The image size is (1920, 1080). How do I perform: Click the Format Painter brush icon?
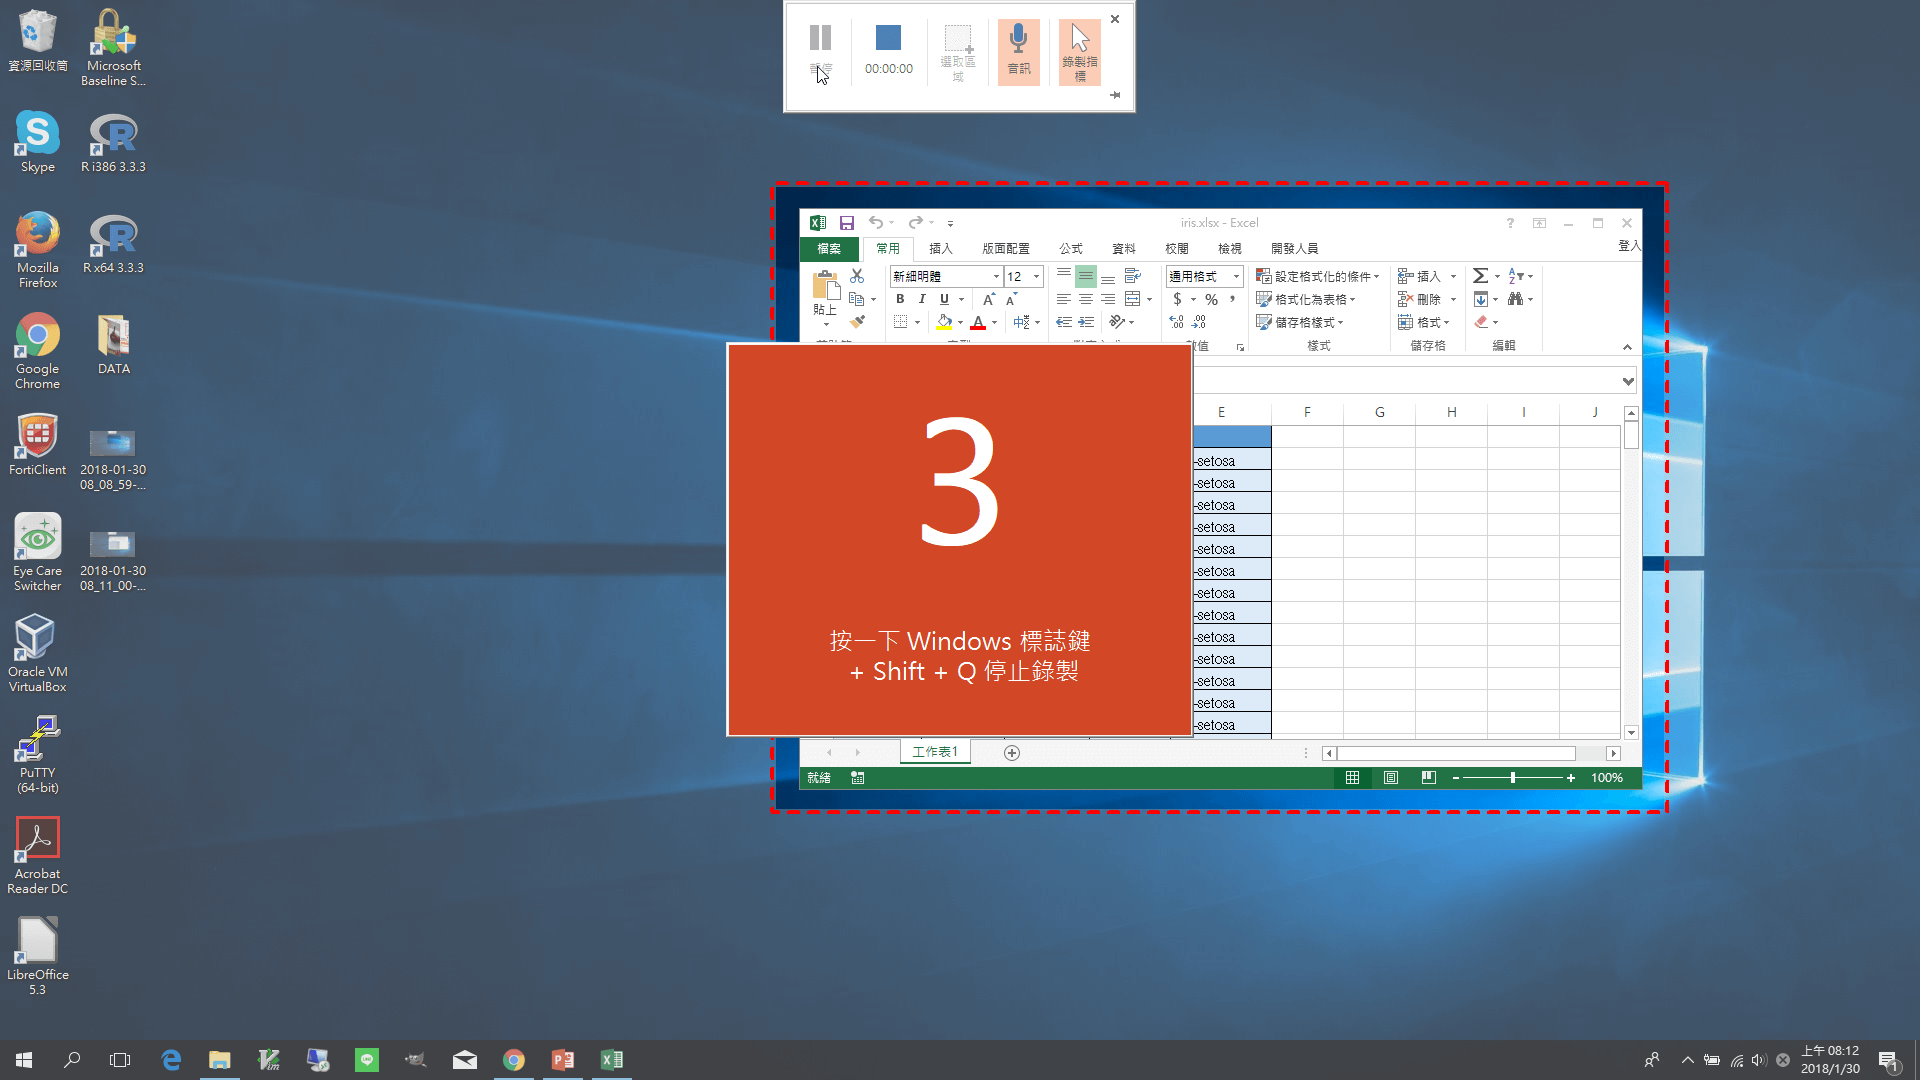point(857,322)
